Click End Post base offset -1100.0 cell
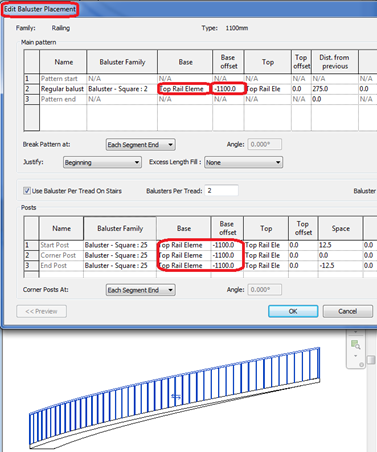The width and height of the screenshot is (377, 452). [227, 266]
